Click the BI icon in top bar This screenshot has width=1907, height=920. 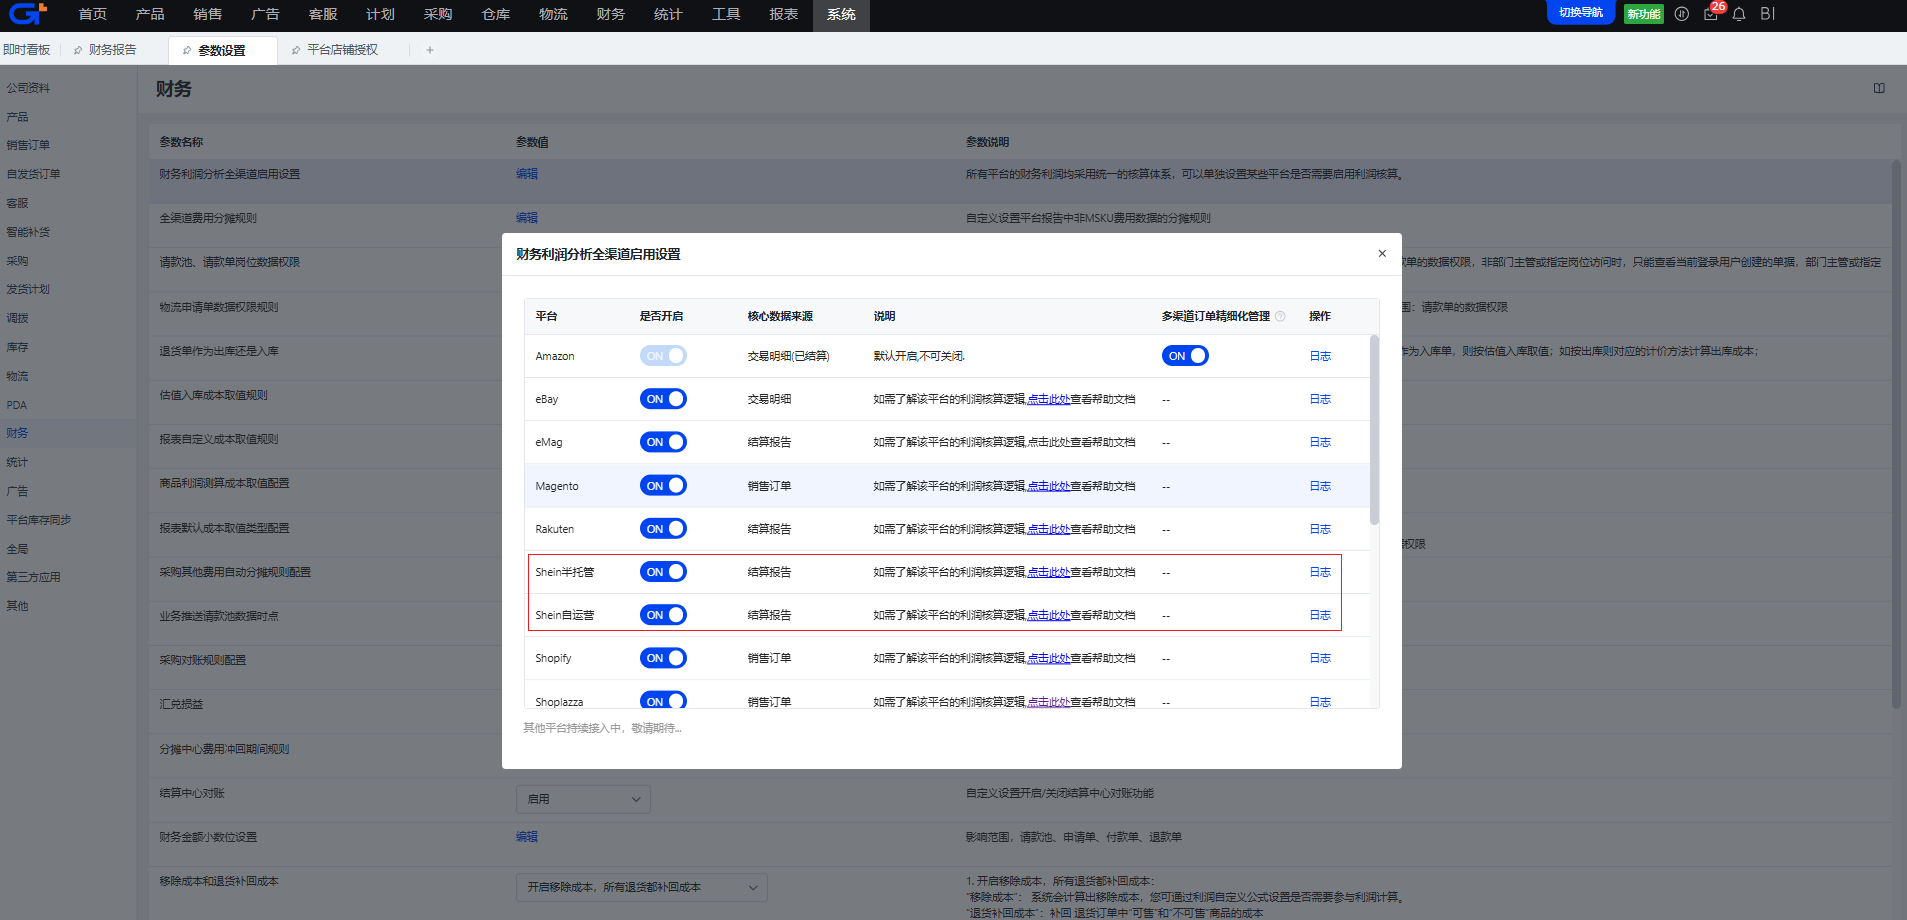coord(1767,14)
